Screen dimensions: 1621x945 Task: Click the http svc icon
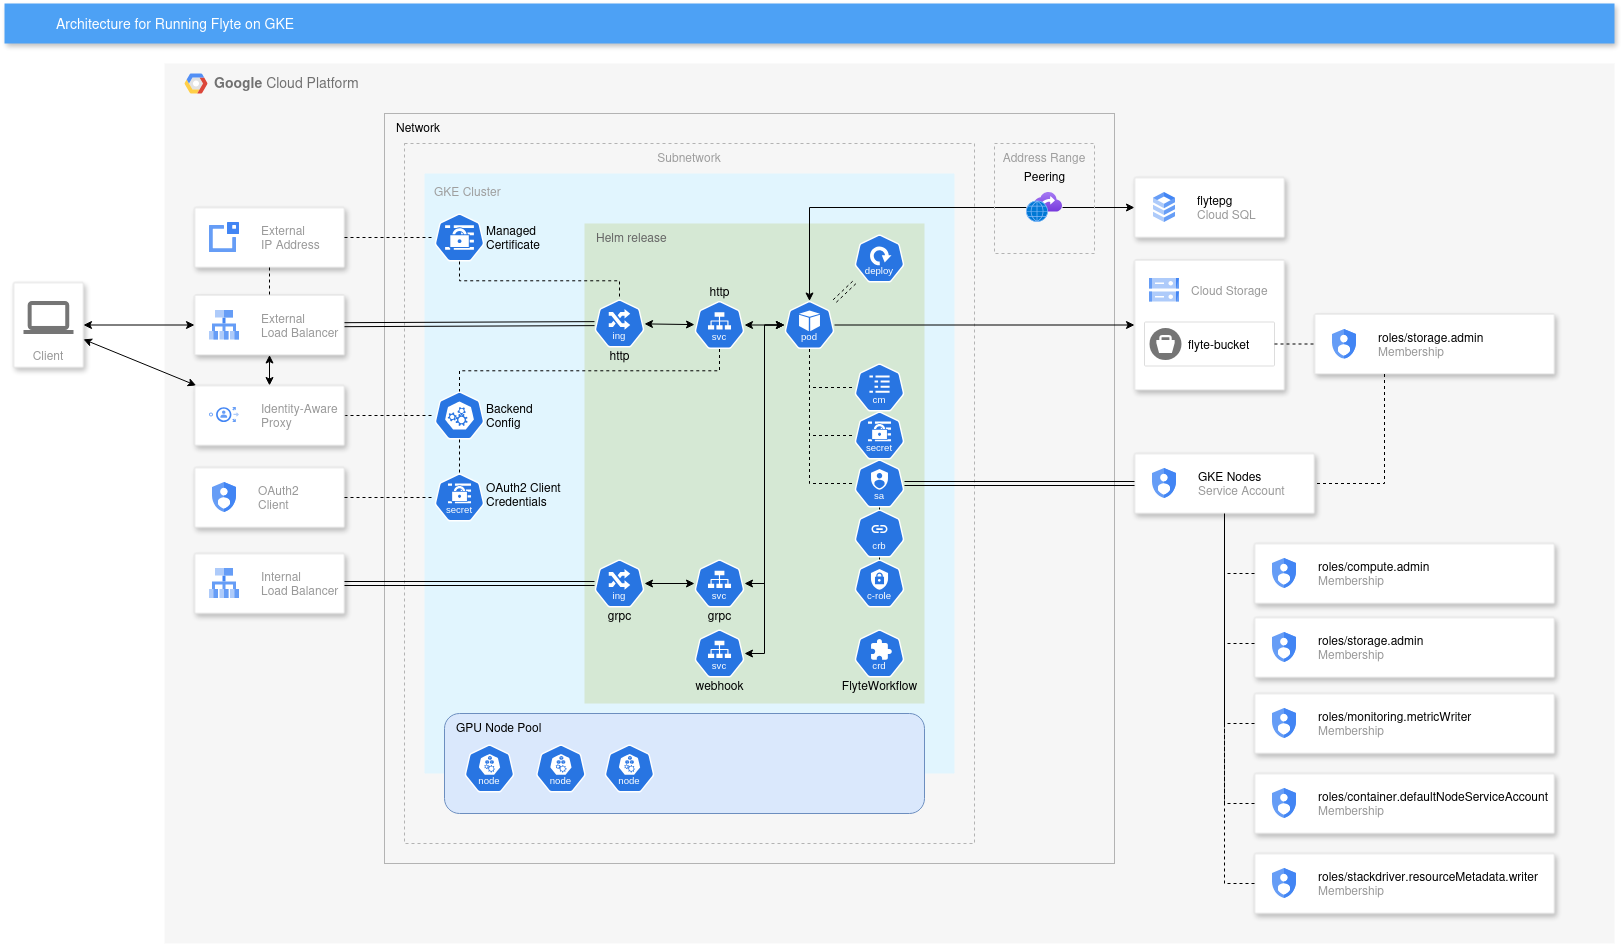pyautogui.click(x=719, y=324)
